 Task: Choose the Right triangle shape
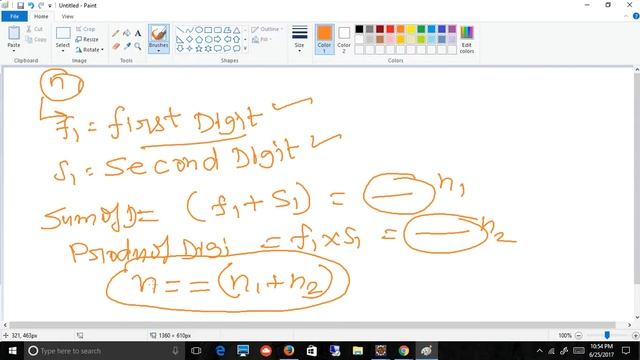(x=180, y=39)
